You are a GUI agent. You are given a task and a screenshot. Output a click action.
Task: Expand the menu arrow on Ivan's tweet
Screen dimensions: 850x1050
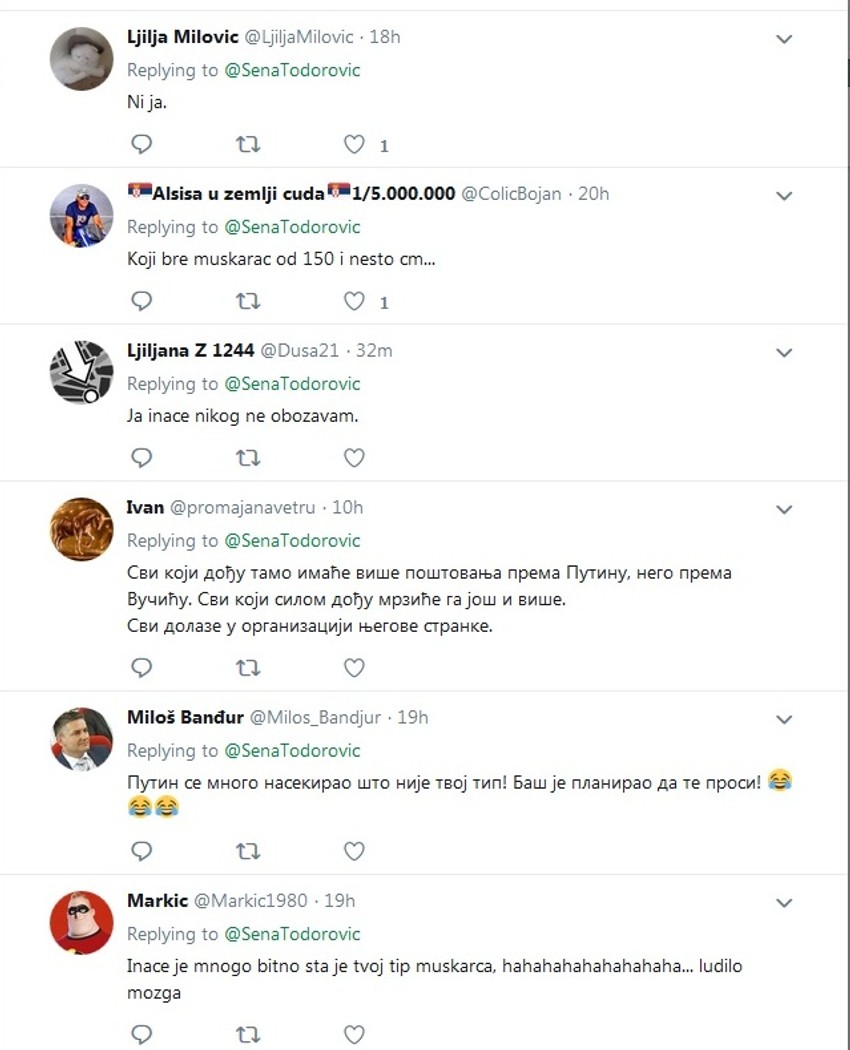tap(785, 509)
